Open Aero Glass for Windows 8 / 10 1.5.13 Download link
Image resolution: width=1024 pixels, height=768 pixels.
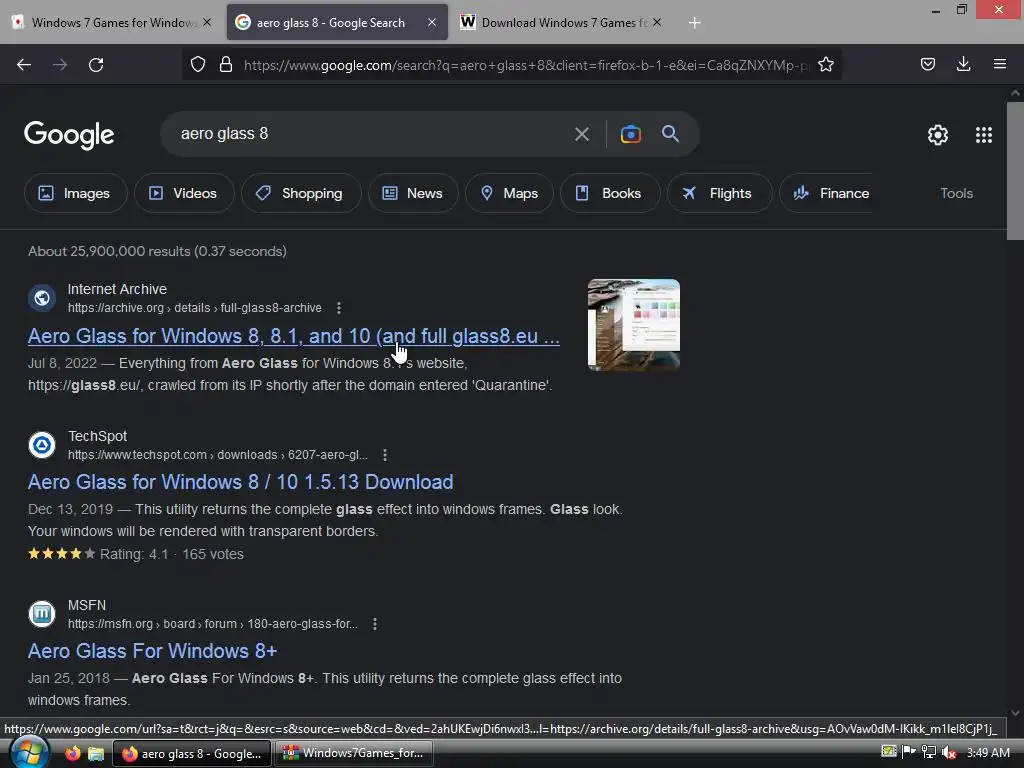(240, 482)
